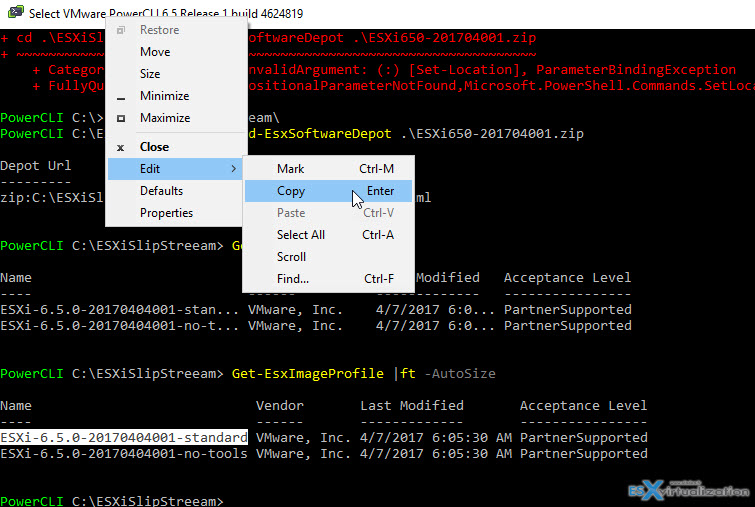Select Size in the window menu

150,74
